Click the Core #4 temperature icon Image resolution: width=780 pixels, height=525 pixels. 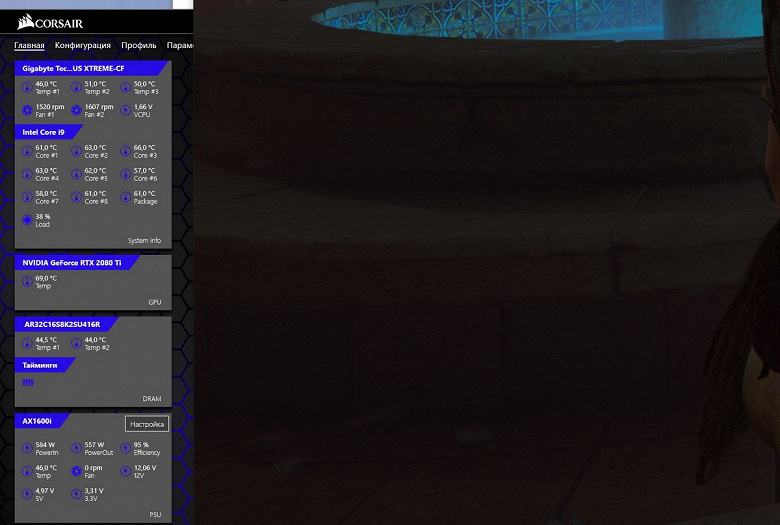(27, 174)
